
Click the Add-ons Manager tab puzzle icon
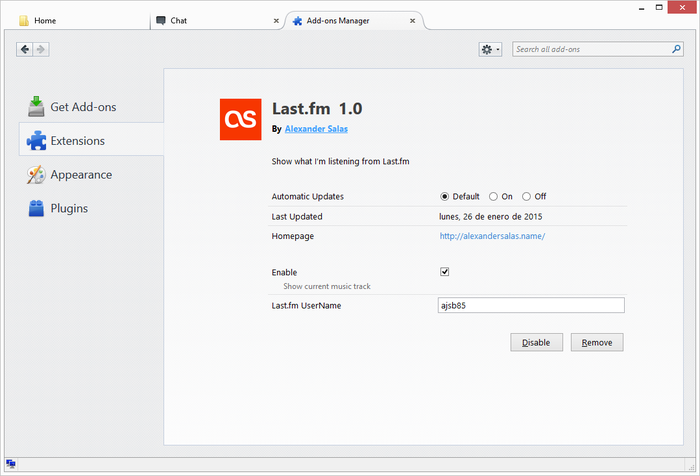click(297, 21)
